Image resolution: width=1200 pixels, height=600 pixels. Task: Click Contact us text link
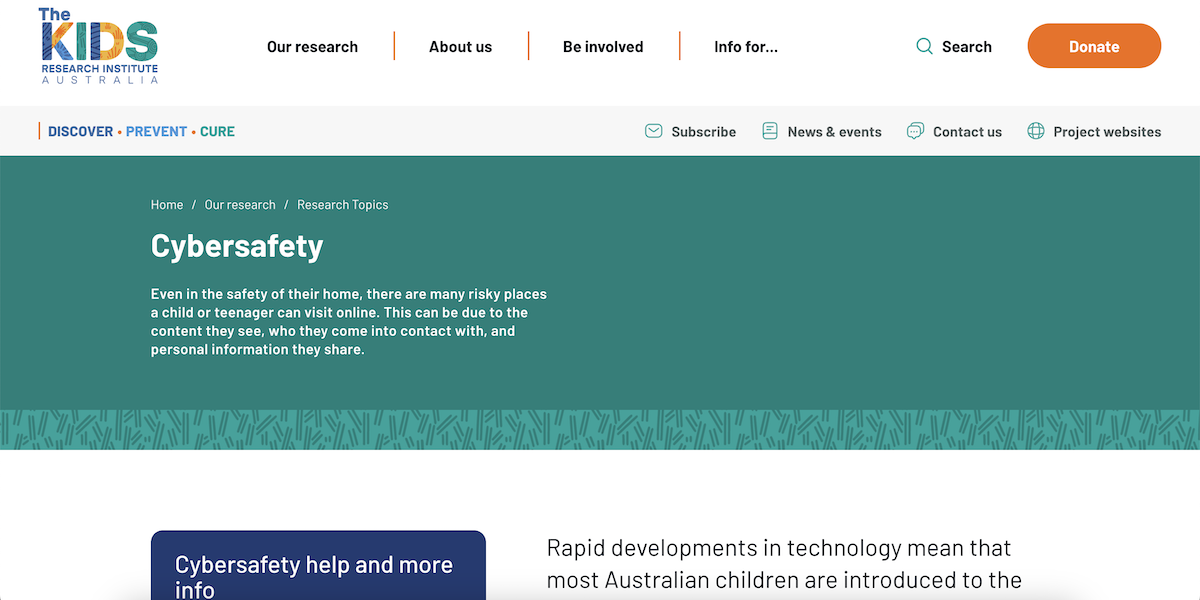click(x=966, y=131)
